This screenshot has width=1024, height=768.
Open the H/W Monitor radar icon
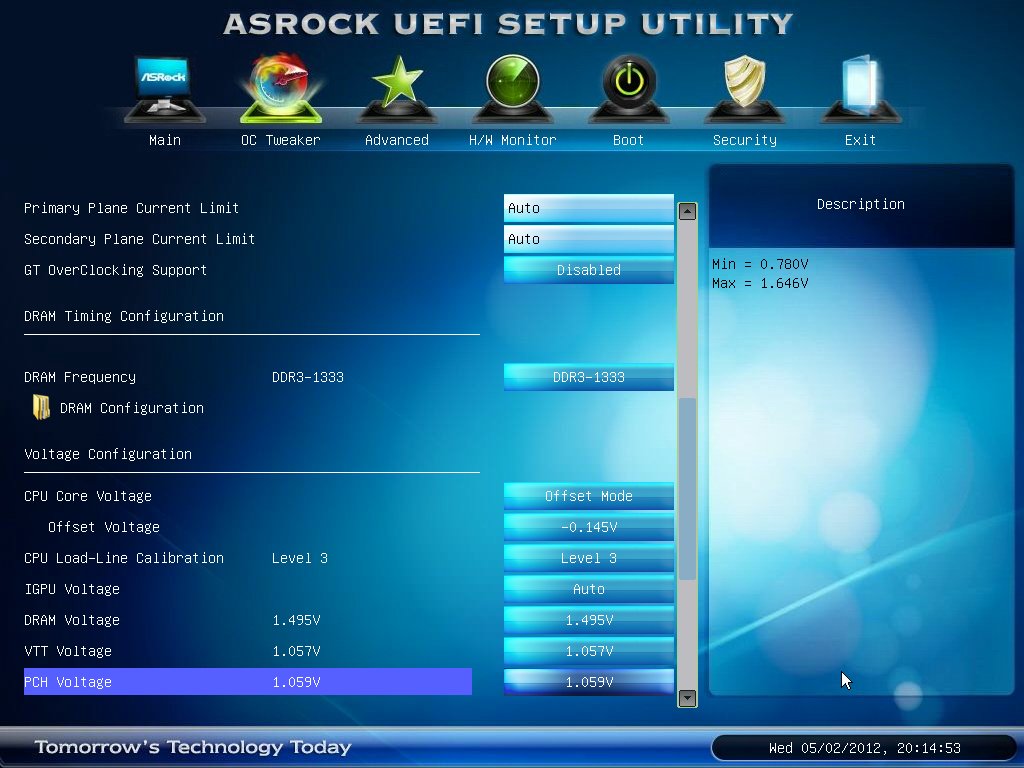[x=513, y=88]
